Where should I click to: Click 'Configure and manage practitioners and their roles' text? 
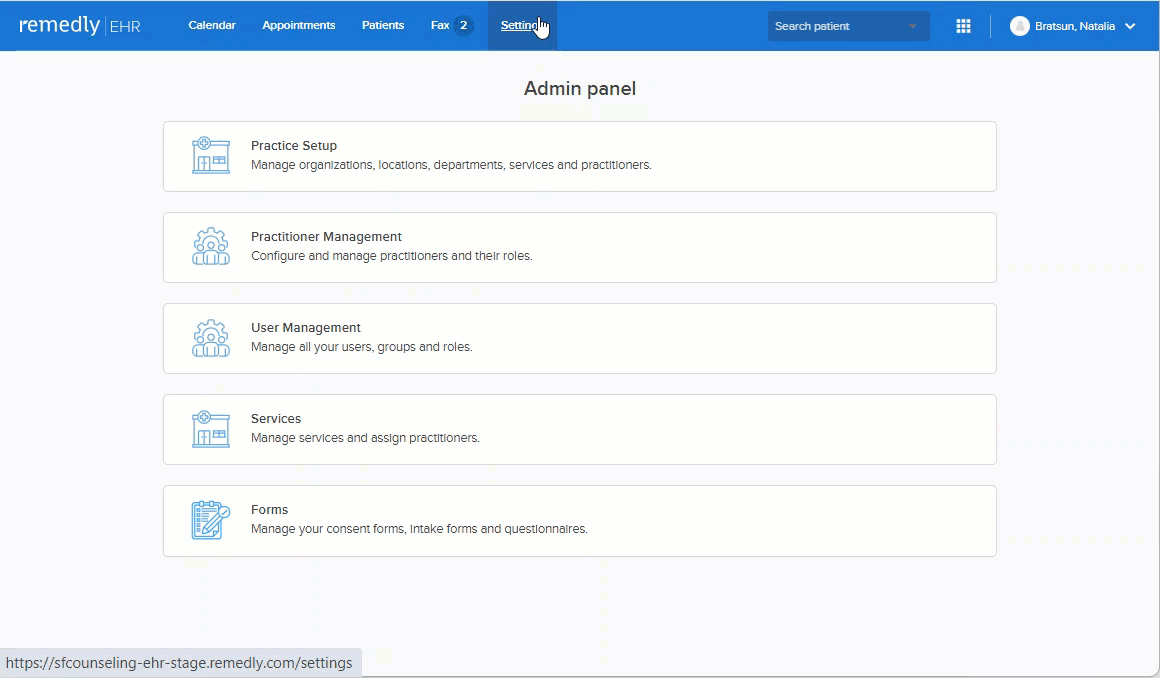(391, 256)
